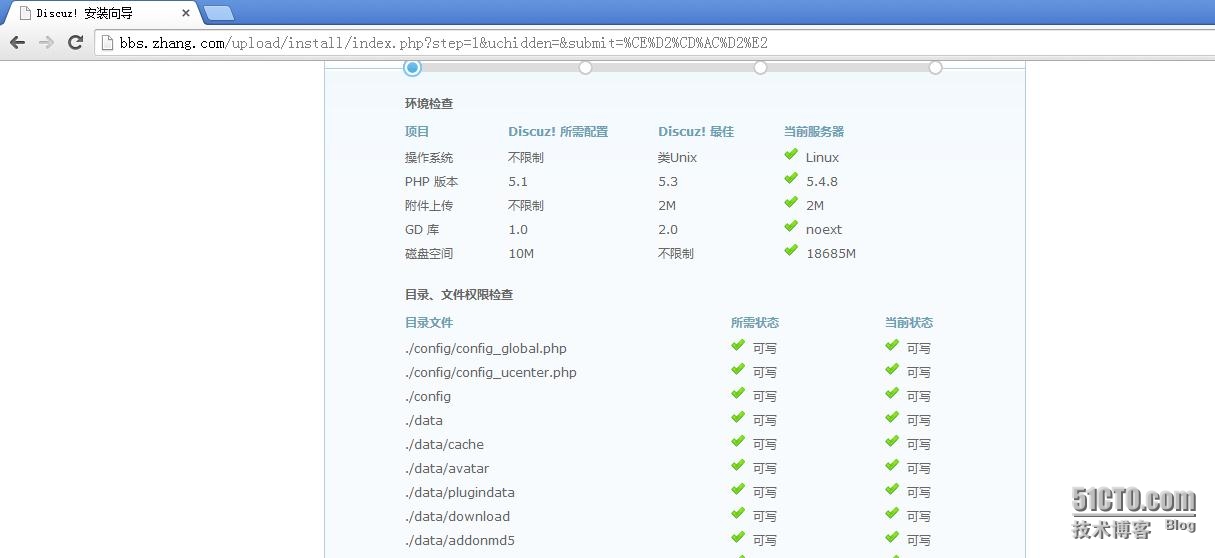This screenshot has height=558, width=1215.
Task: Click required-state check for ./data/plugindata
Action: pyautogui.click(x=738, y=490)
